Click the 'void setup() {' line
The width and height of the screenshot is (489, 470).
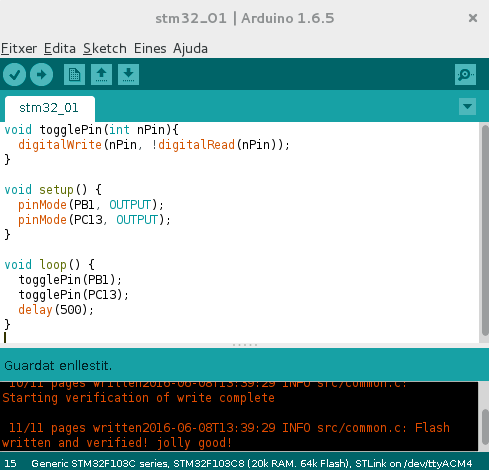click(53, 190)
